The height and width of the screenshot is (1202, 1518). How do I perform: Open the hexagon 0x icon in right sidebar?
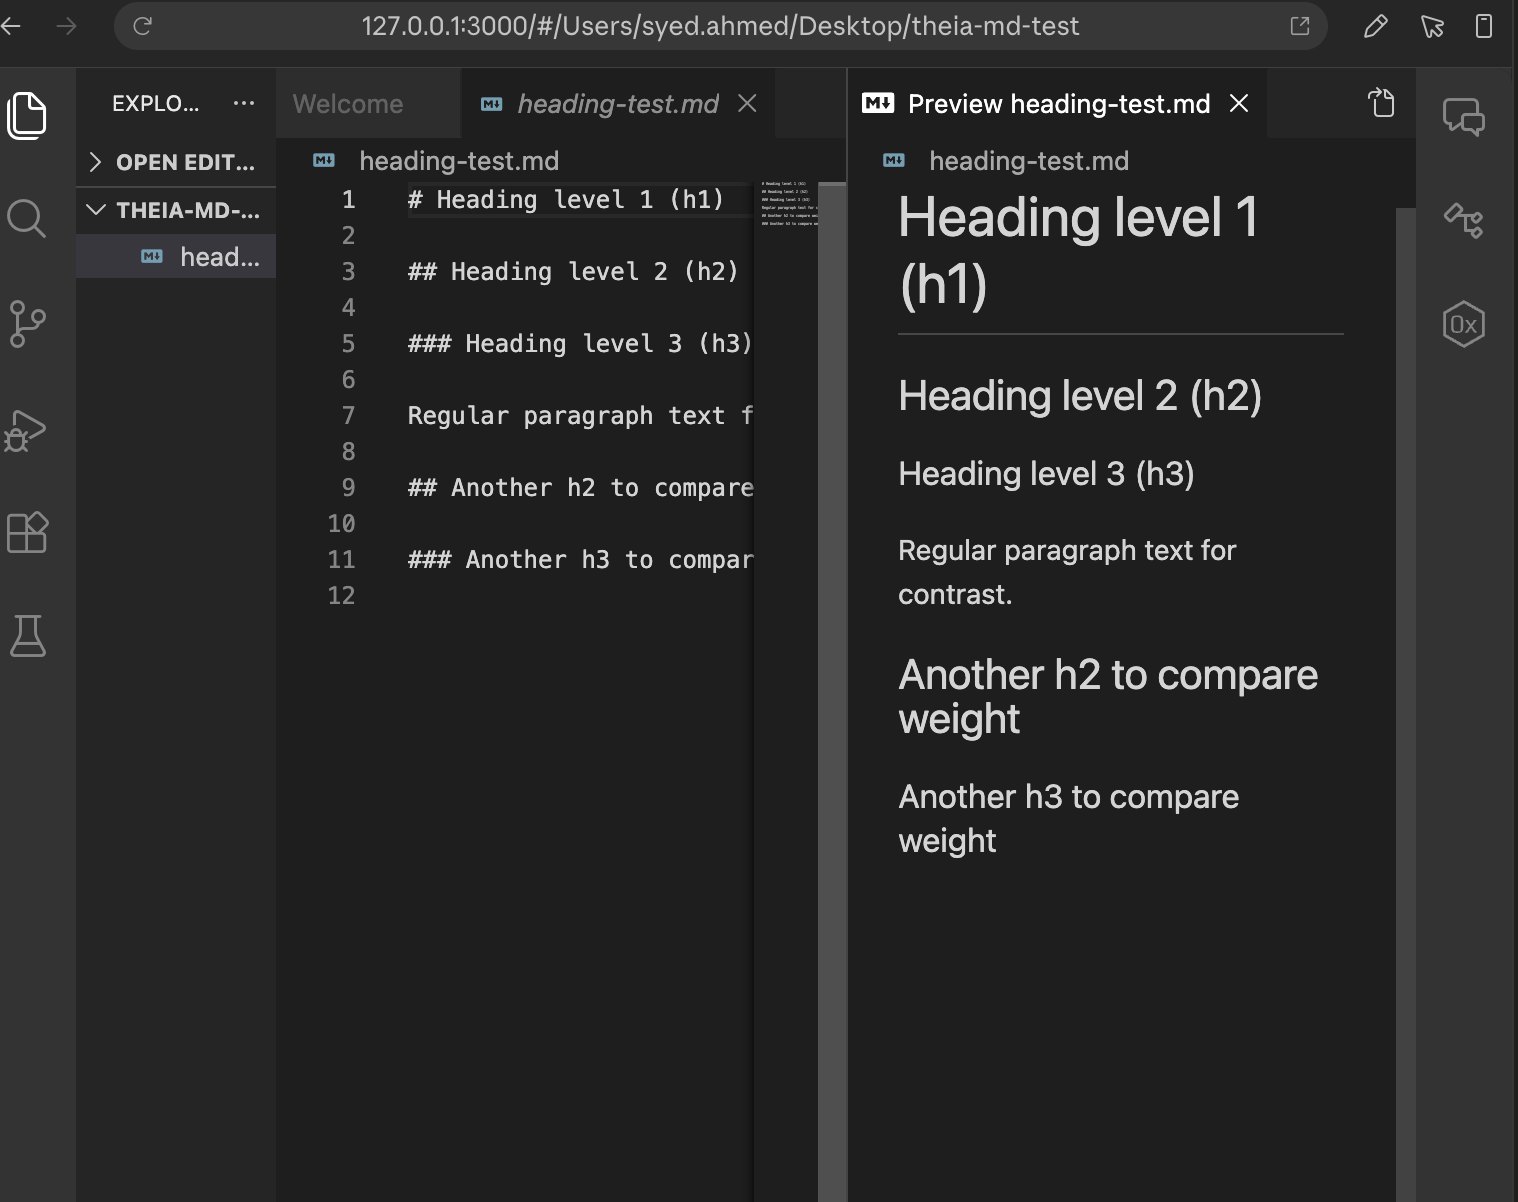[x=1463, y=324]
